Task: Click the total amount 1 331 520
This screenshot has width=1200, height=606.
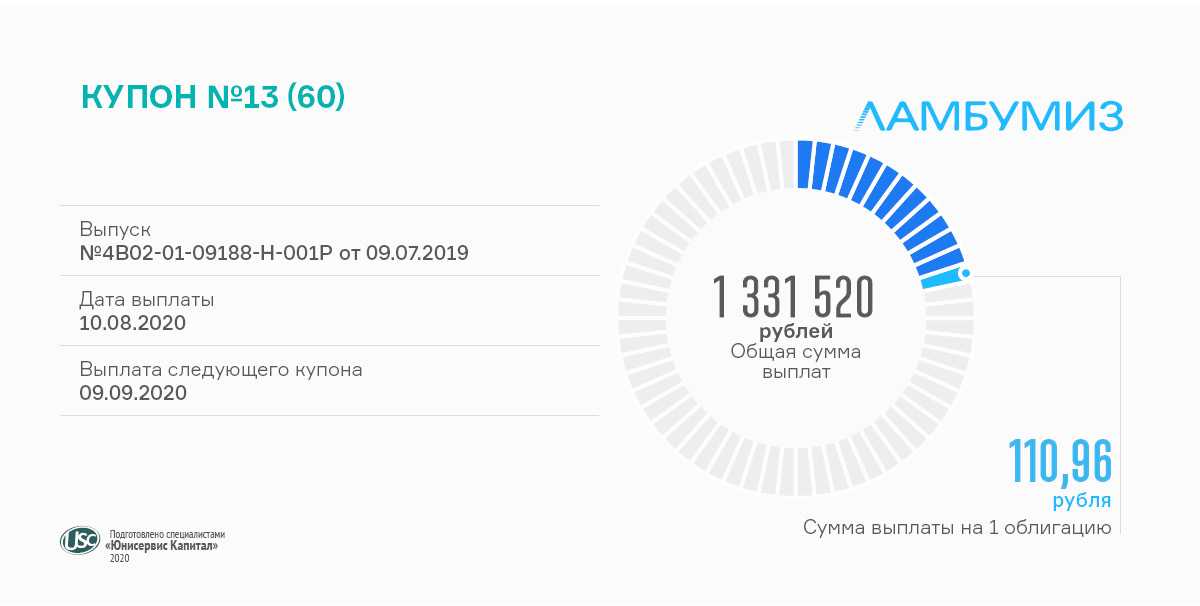Action: 794,296
